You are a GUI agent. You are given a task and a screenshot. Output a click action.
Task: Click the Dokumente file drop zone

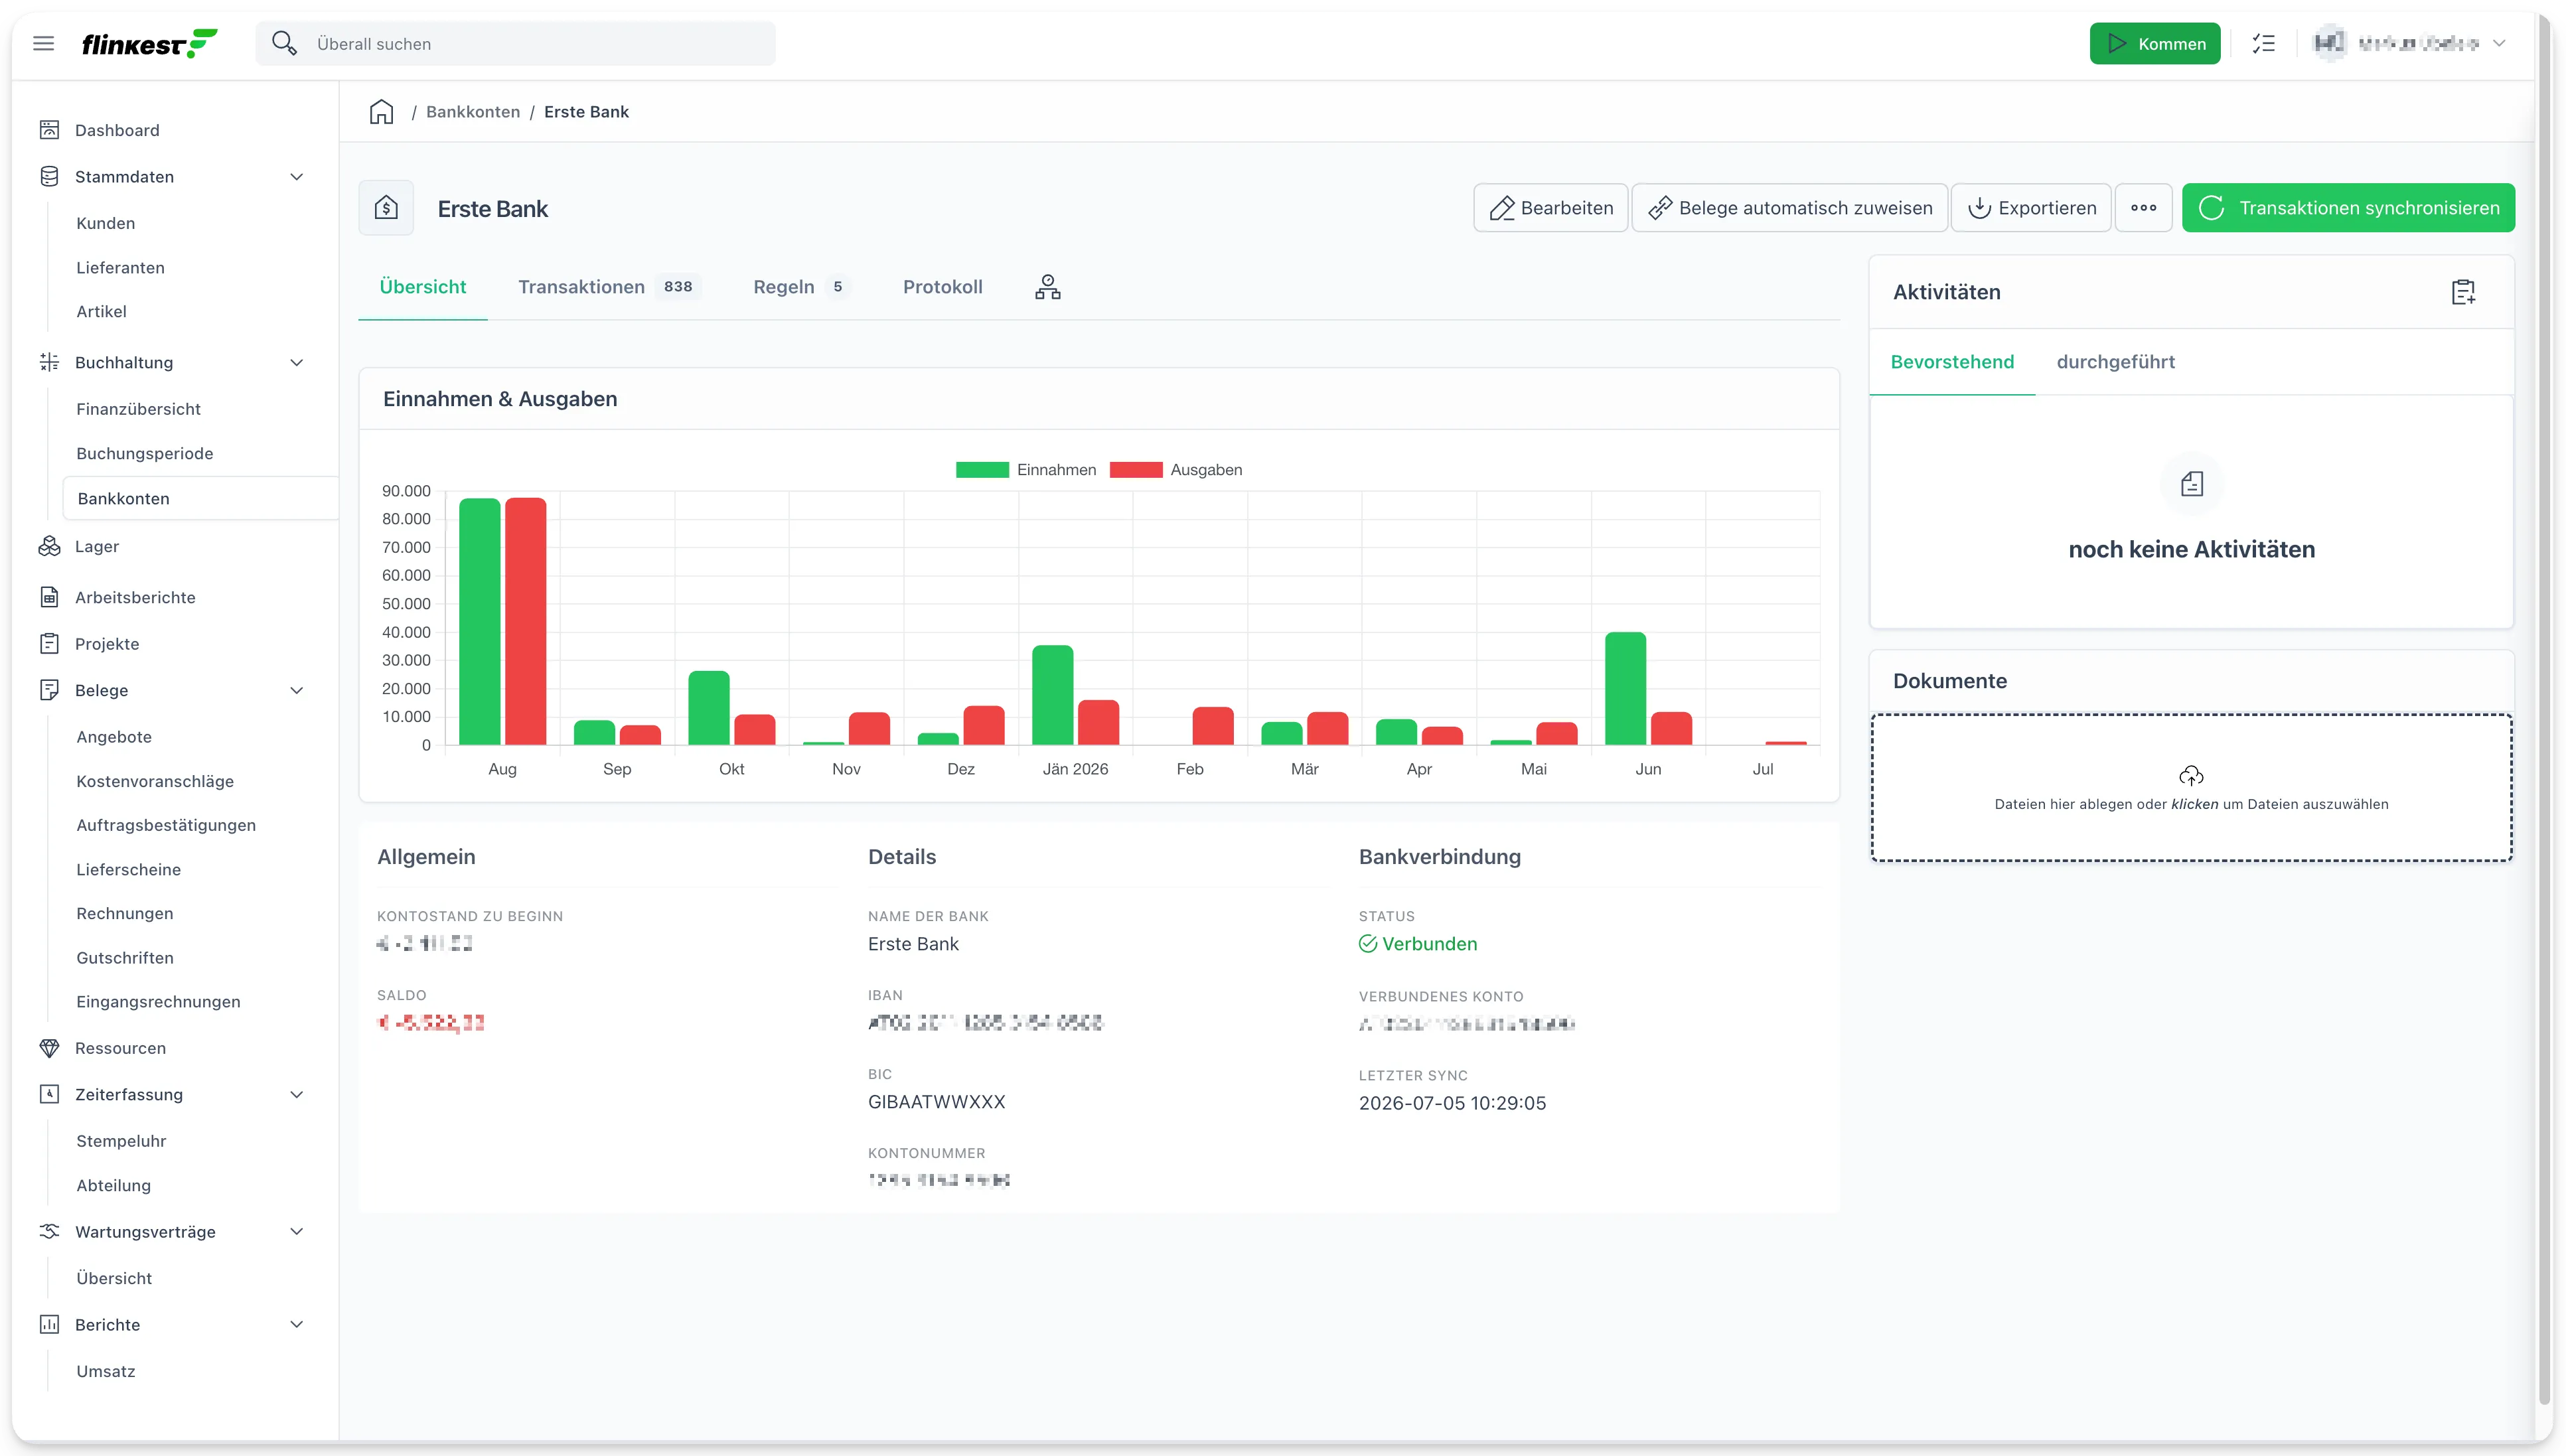tap(2191, 788)
